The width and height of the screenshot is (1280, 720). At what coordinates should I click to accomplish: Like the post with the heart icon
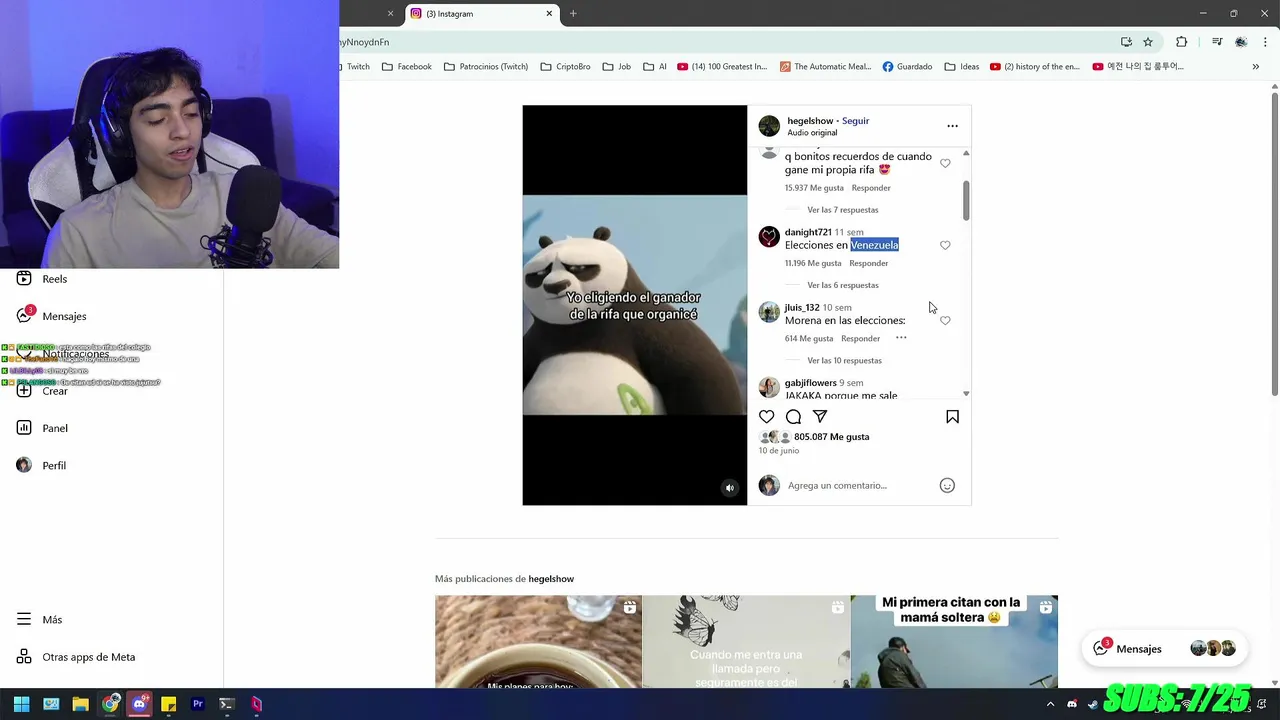click(766, 416)
